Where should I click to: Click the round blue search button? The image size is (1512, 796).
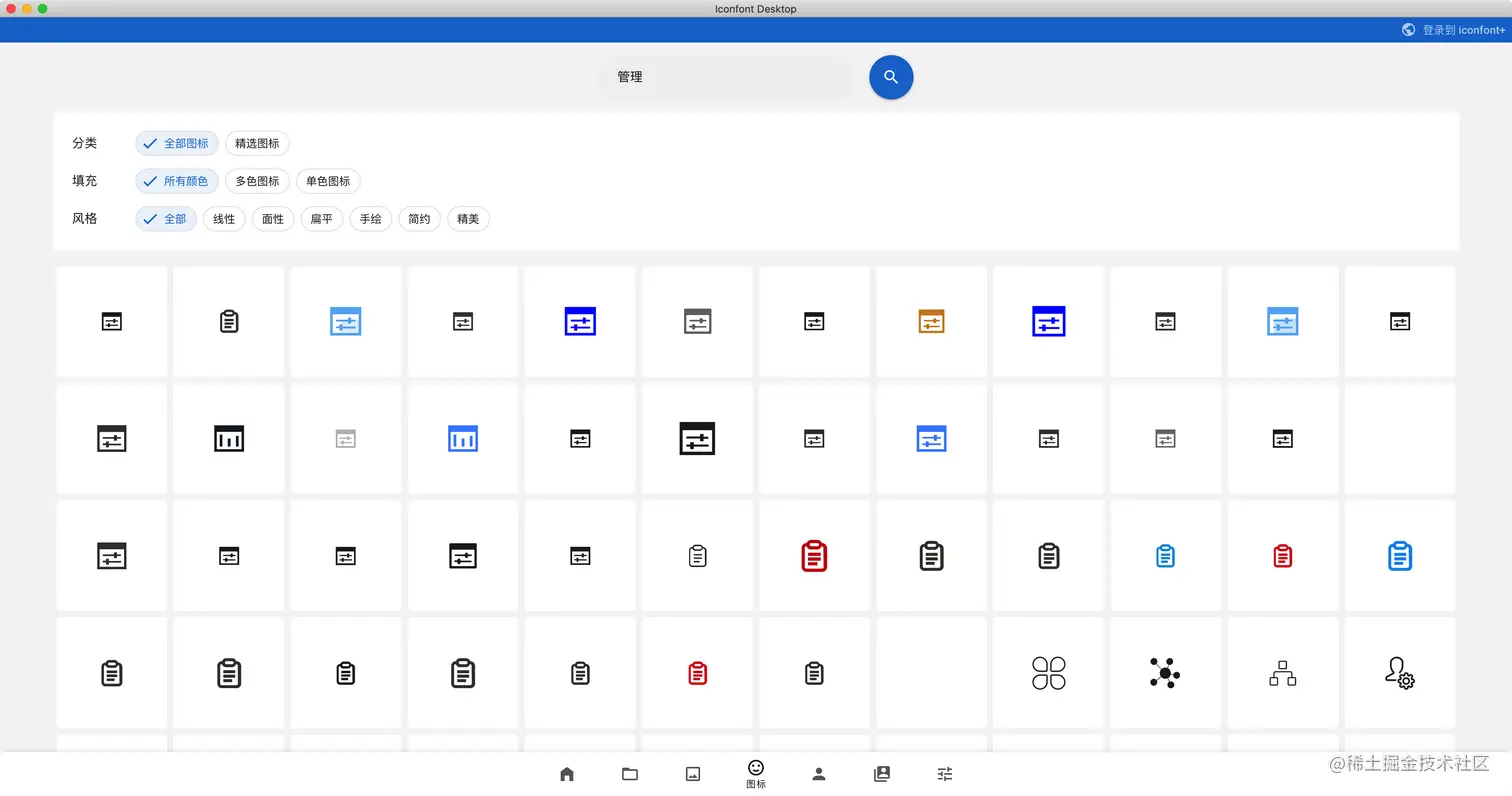[891, 77]
